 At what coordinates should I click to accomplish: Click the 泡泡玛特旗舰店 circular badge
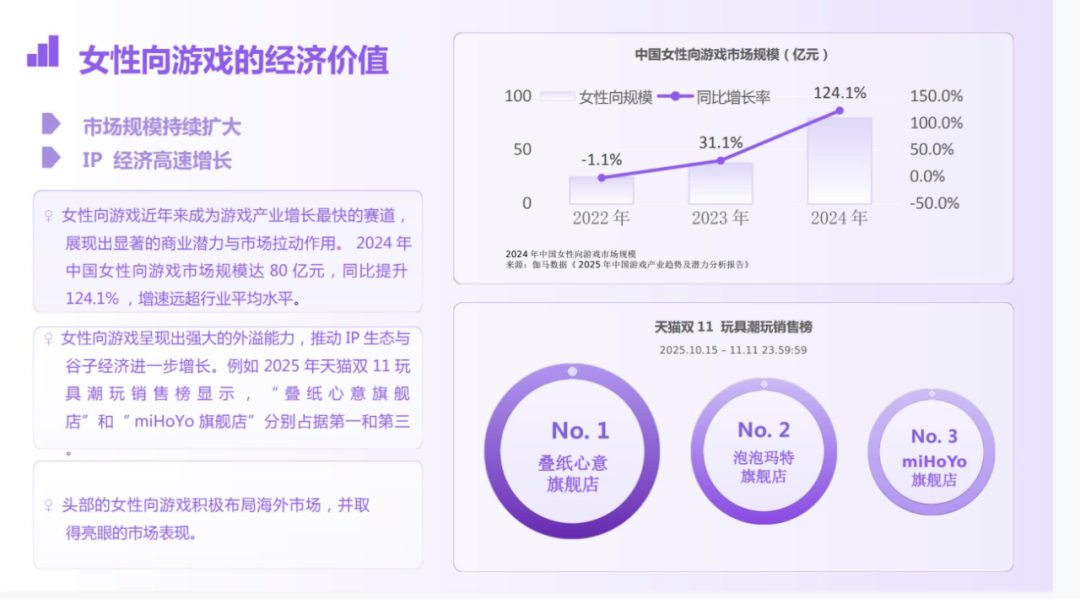(x=765, y=452)
